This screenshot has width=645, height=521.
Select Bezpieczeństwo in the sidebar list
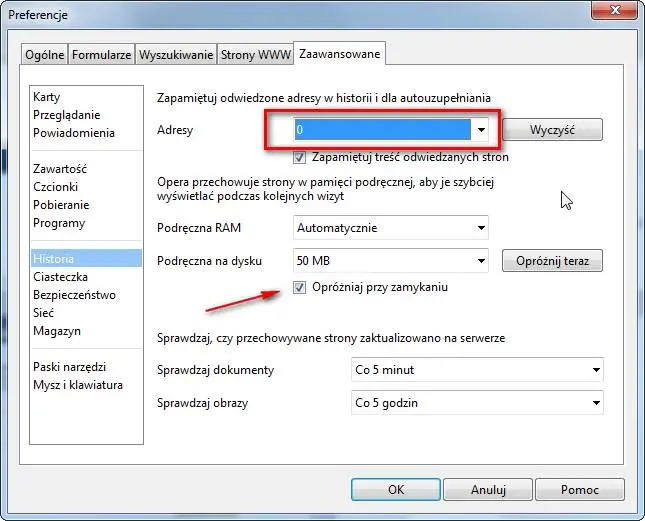coord(74,295)
